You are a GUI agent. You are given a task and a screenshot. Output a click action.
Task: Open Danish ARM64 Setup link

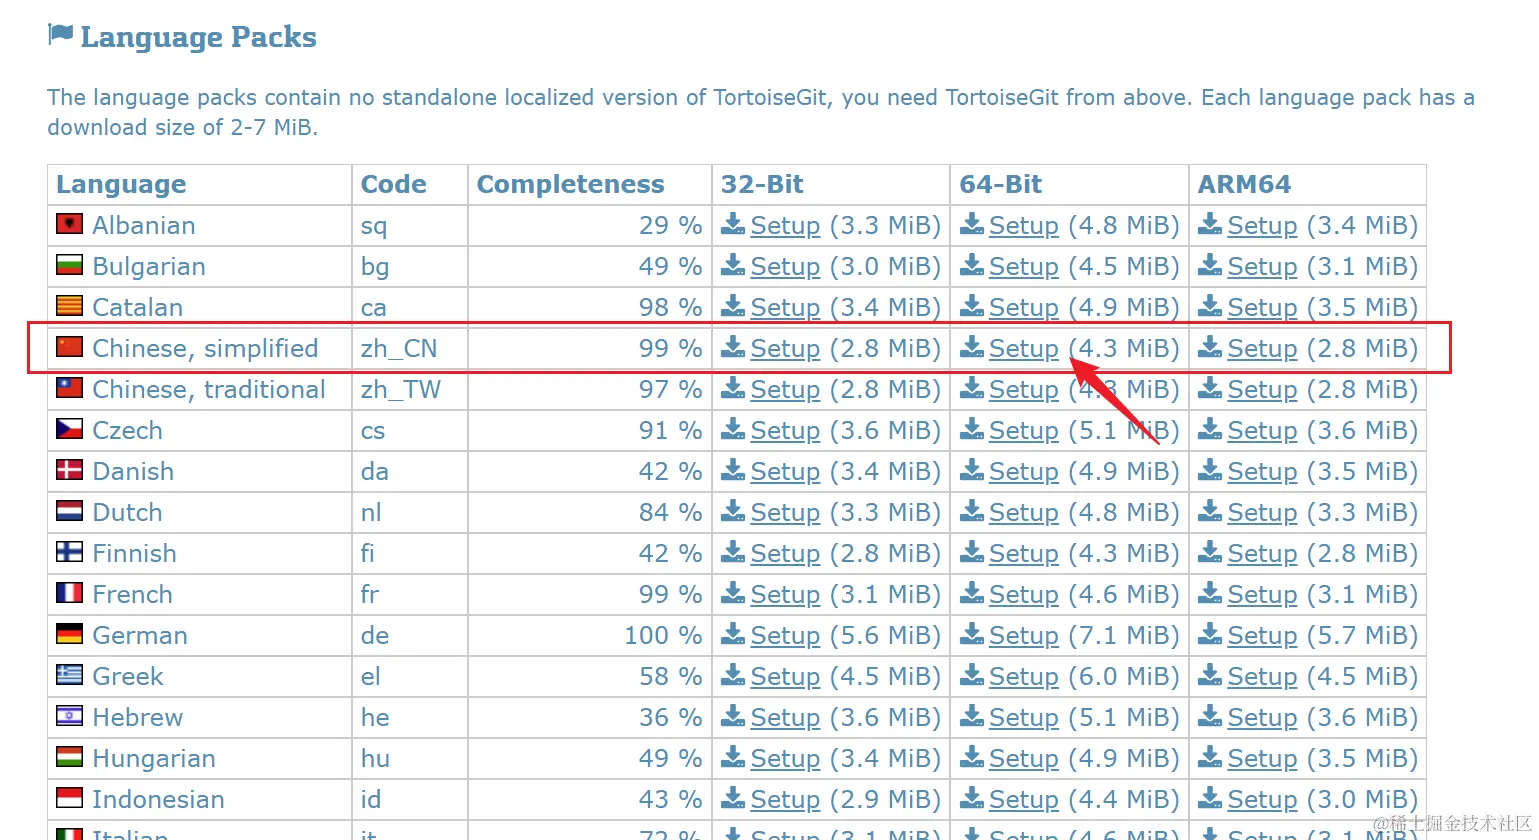pos(1262,471)
